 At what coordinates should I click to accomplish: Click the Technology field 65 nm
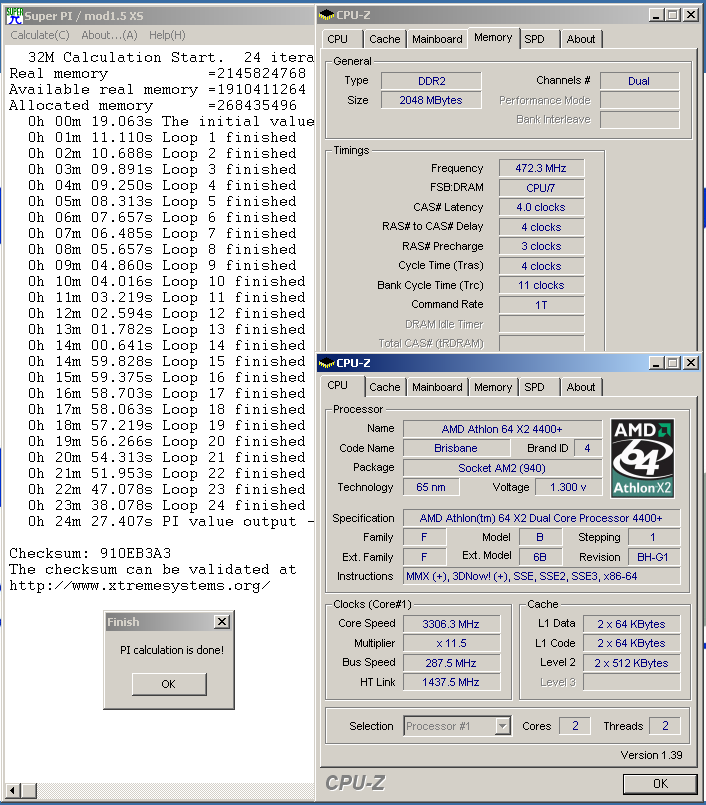point(431,487)
